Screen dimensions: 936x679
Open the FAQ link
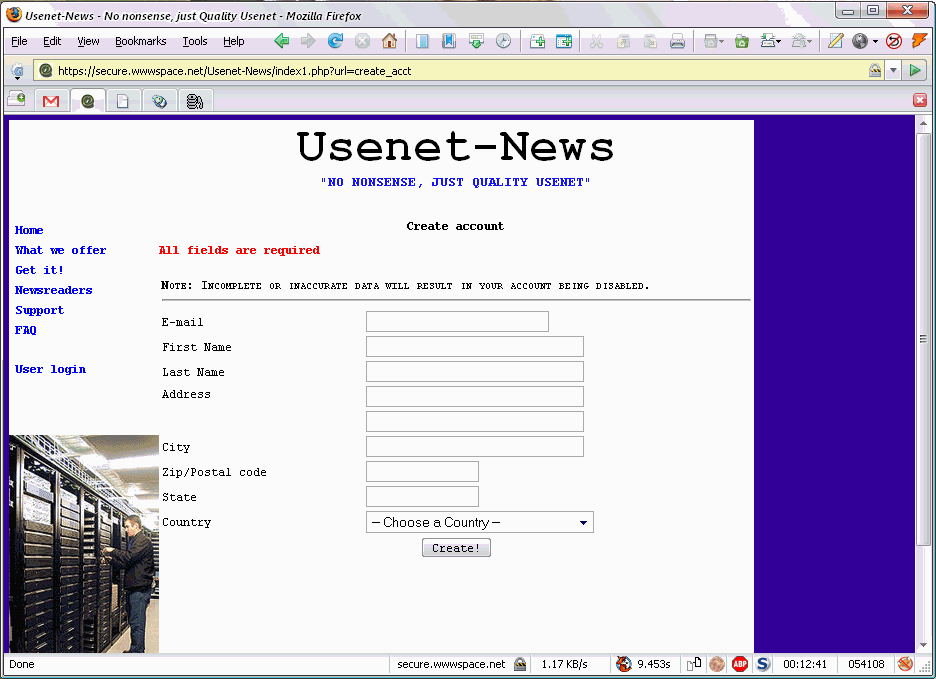coord(26,330)
